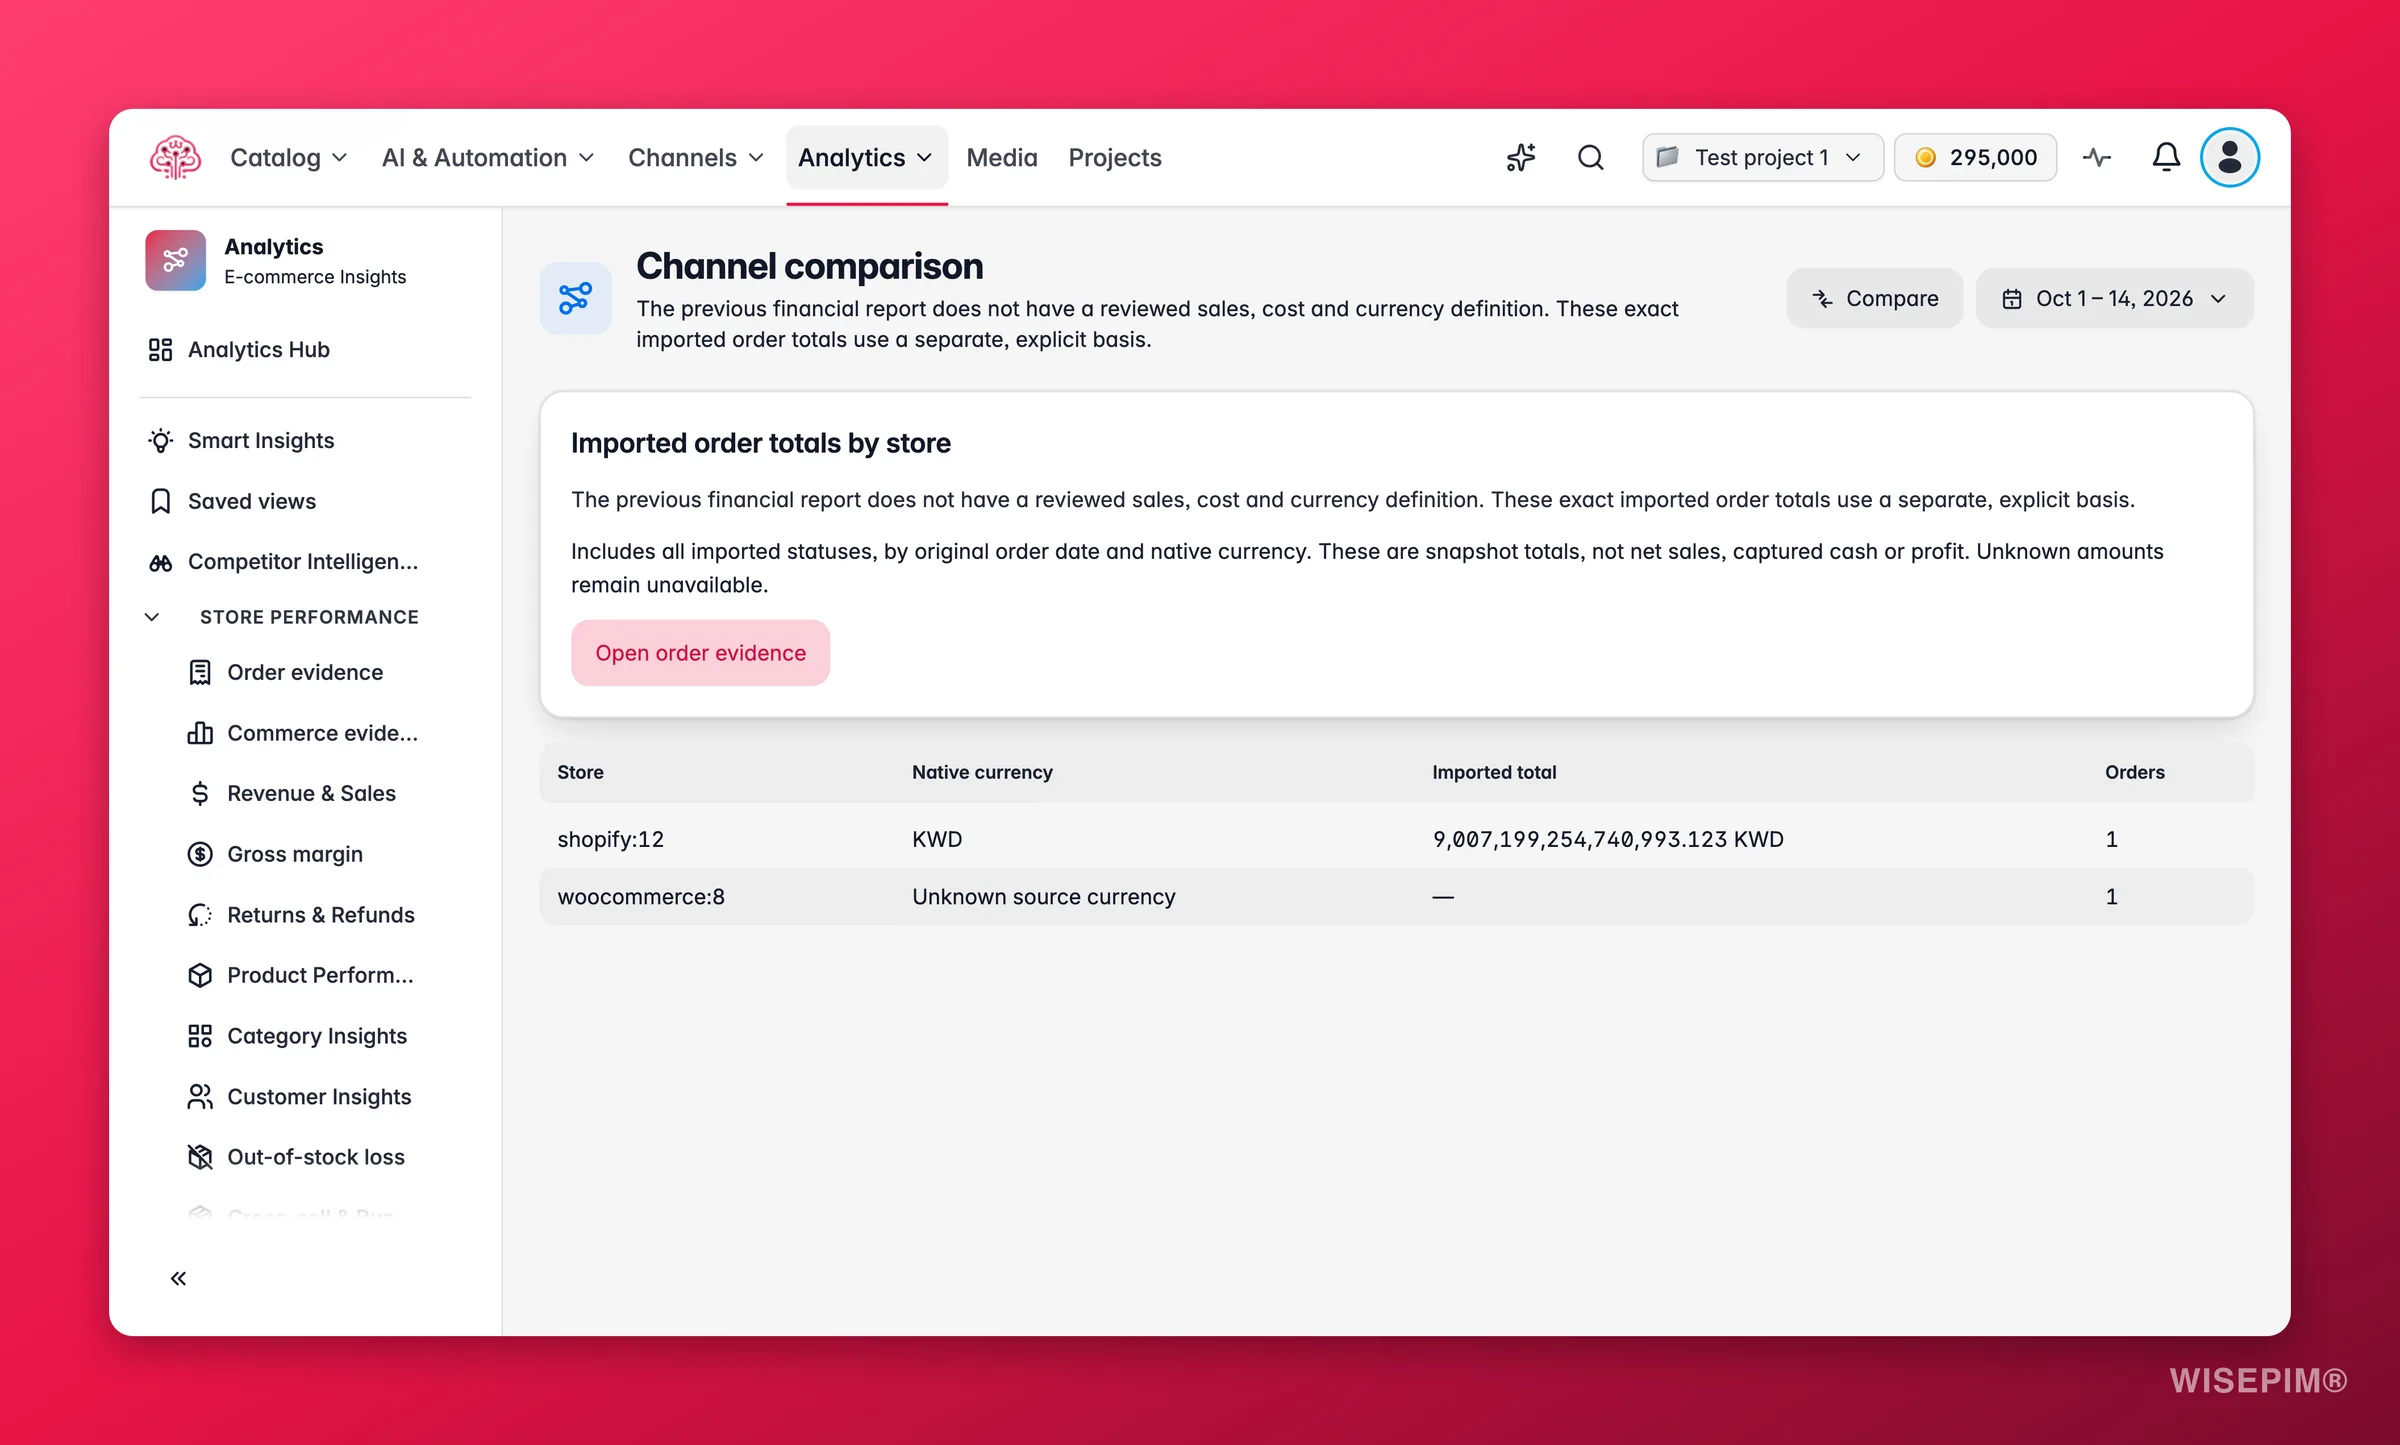This screenshot has height=1445, width=2400.
Task: Click the Channel comparison header icon
Action: click(575, 298)
